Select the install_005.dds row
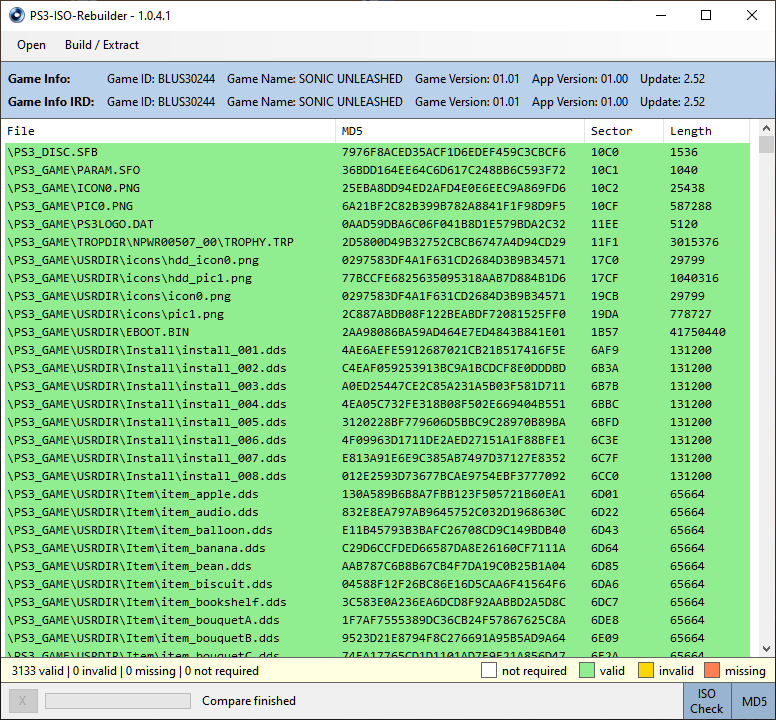776x720 pixels. [377, 422]
